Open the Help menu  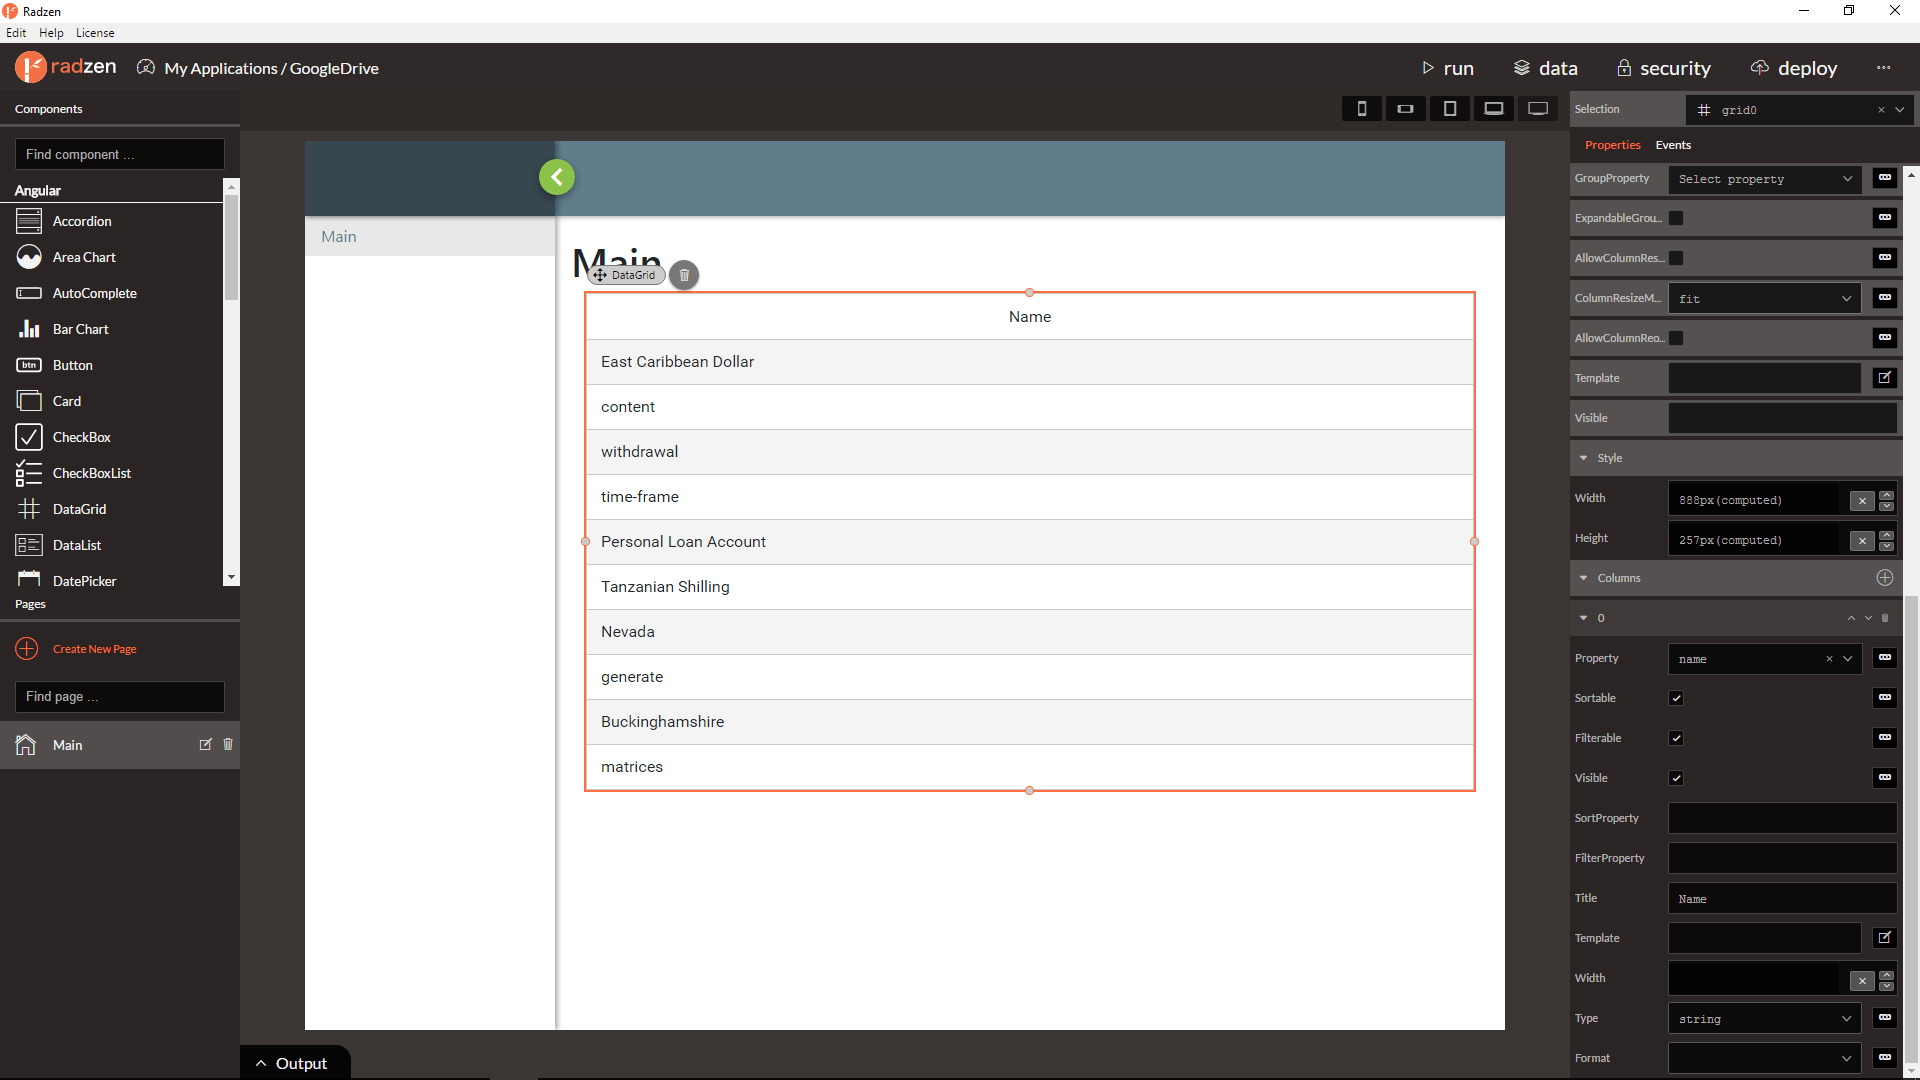(51, 33)
